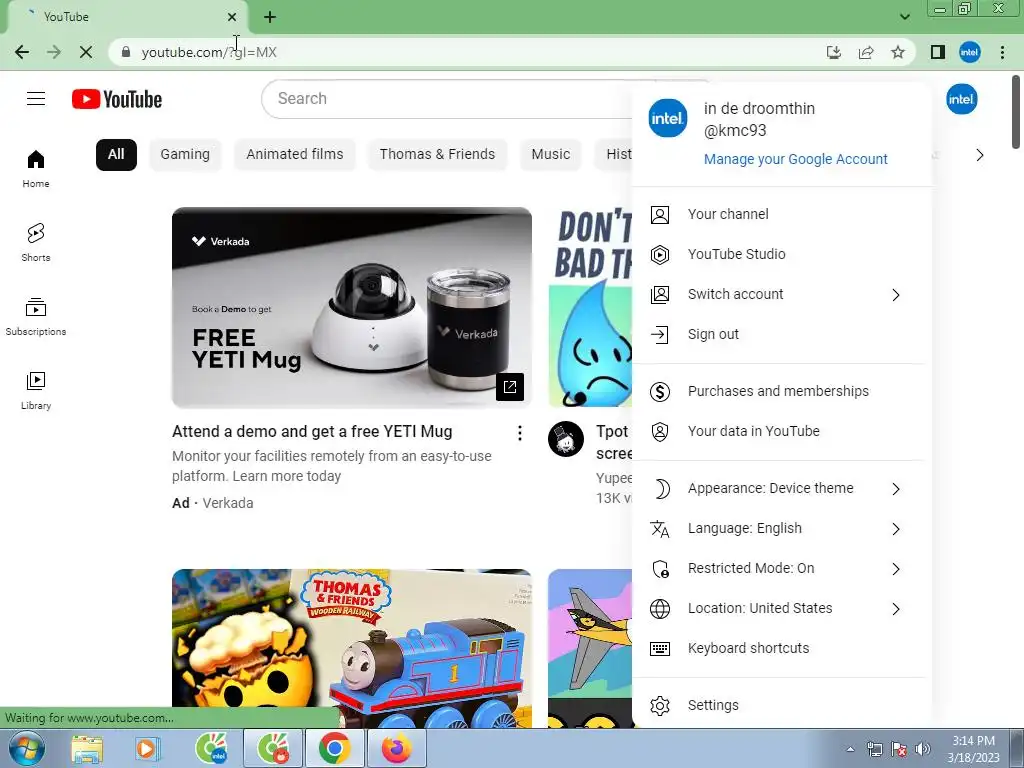Viewport: 1024px width, 768px height.
Task: Go back to previous page
Action: (x=22, y=52)
